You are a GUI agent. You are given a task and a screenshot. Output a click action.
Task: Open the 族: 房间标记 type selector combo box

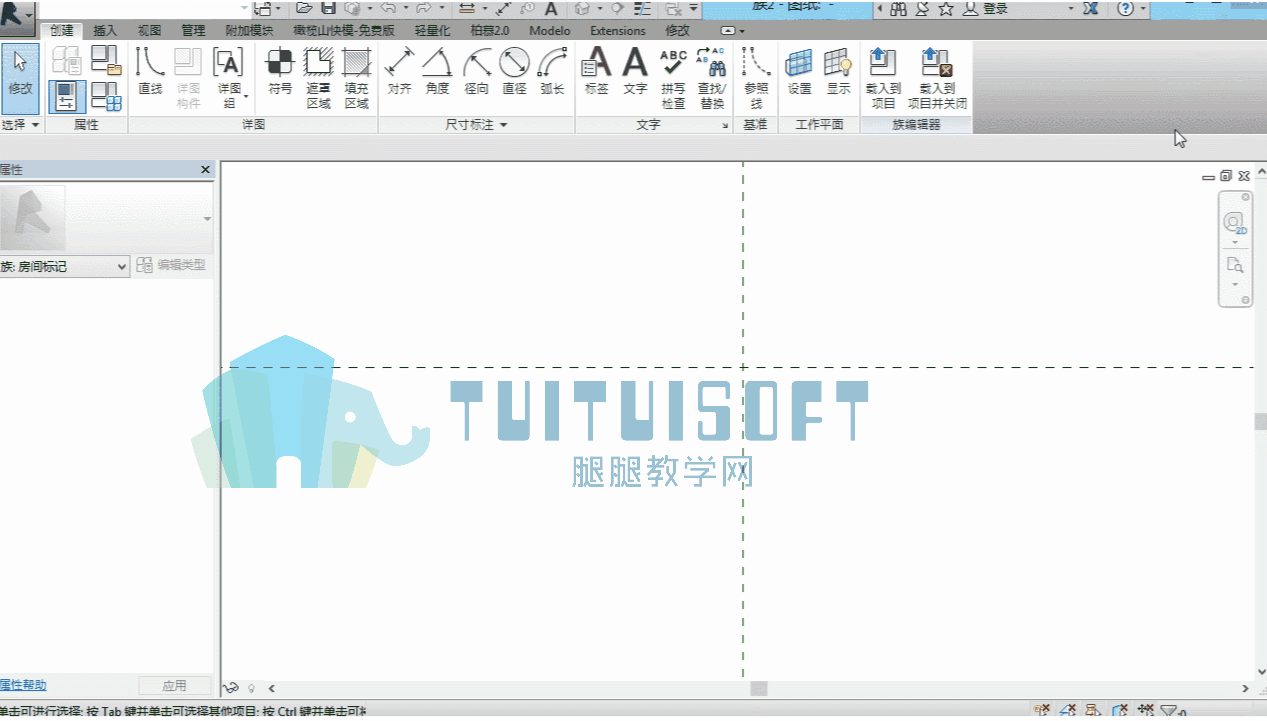pyautogui.click(x=65, y=266)
